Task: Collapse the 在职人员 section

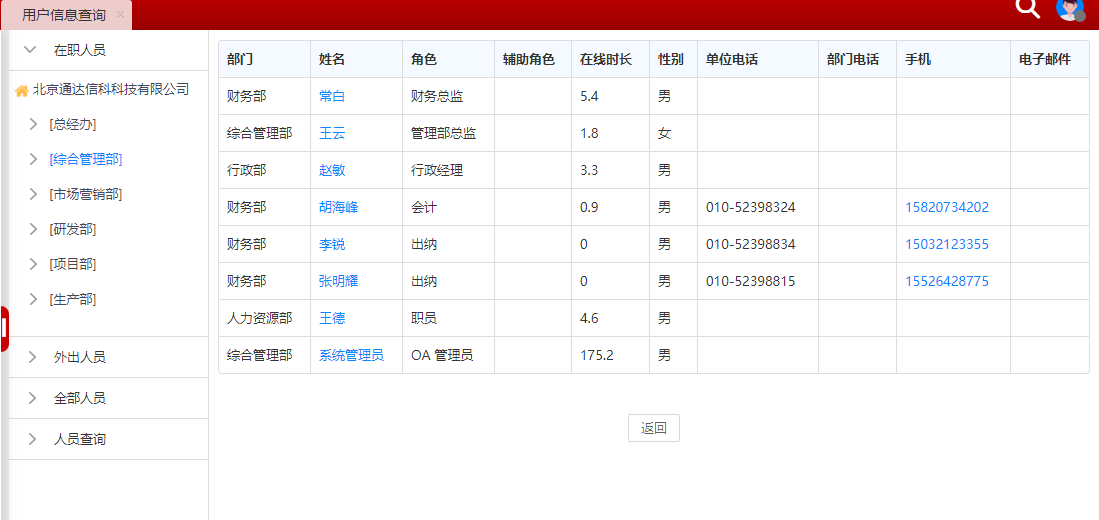Action: click(29, 50)
